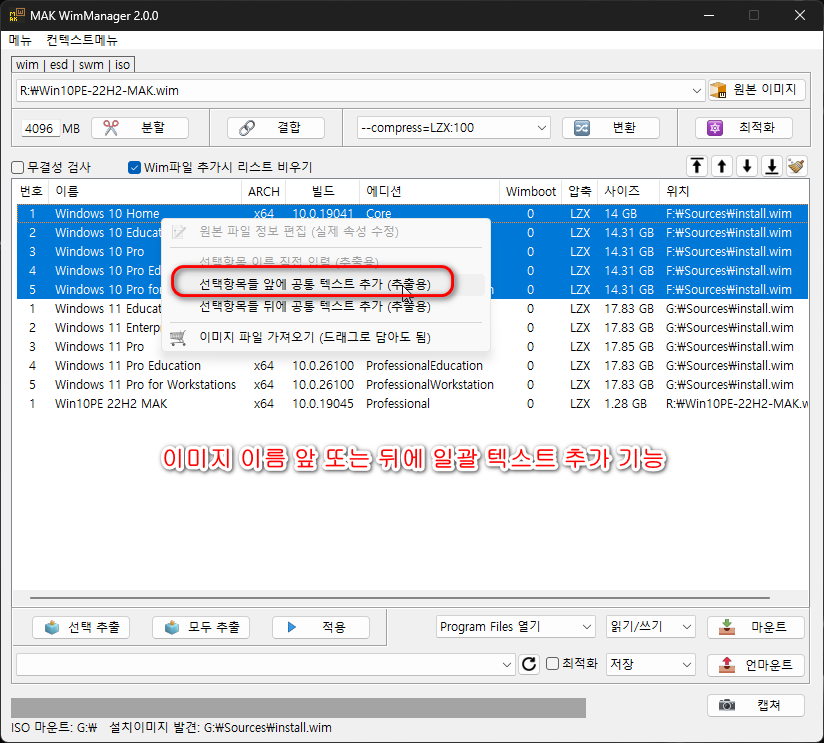Click the 언마운트 unmount button

click(x=756, y=665)
